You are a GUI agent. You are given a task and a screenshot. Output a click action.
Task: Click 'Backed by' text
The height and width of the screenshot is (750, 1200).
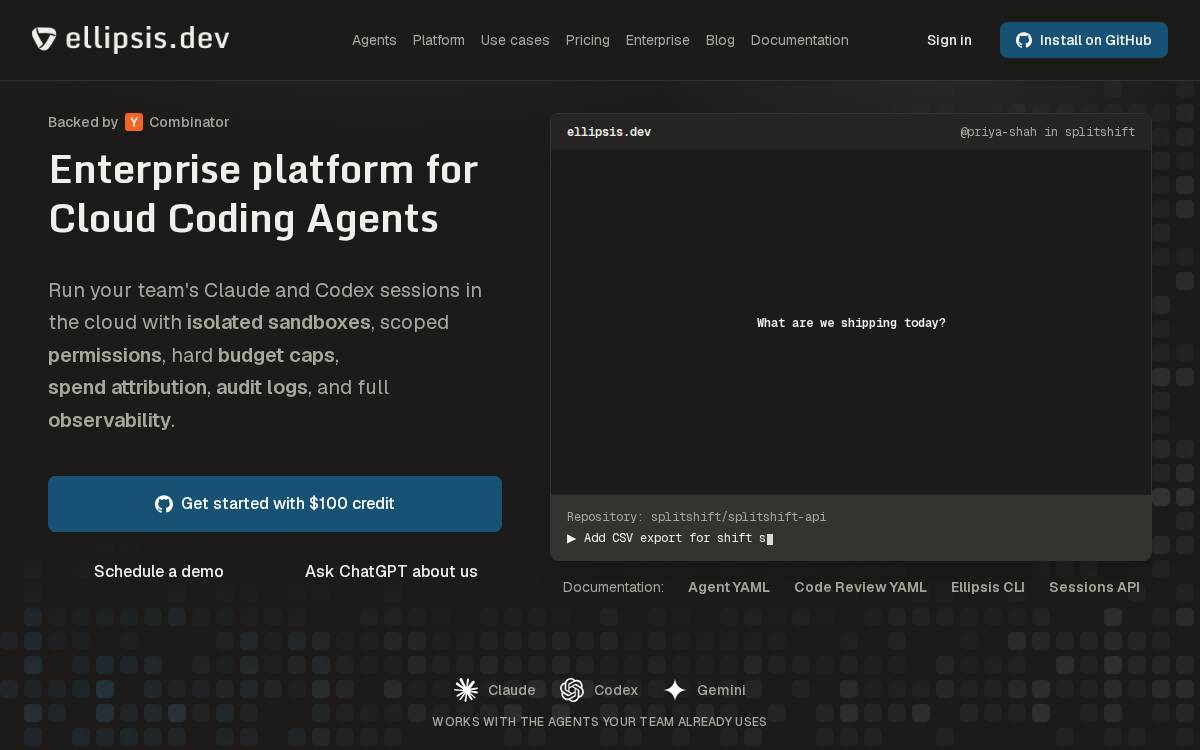click(x=83, y=122)
